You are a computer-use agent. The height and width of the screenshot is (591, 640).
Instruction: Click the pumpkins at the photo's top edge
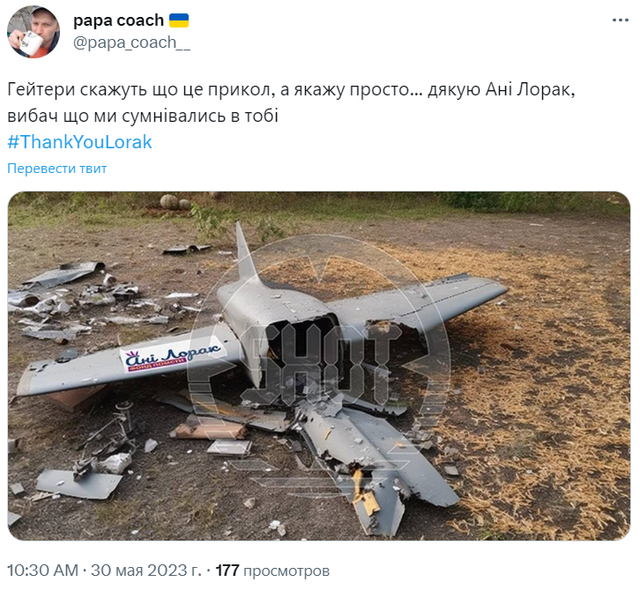coord(172,201)
